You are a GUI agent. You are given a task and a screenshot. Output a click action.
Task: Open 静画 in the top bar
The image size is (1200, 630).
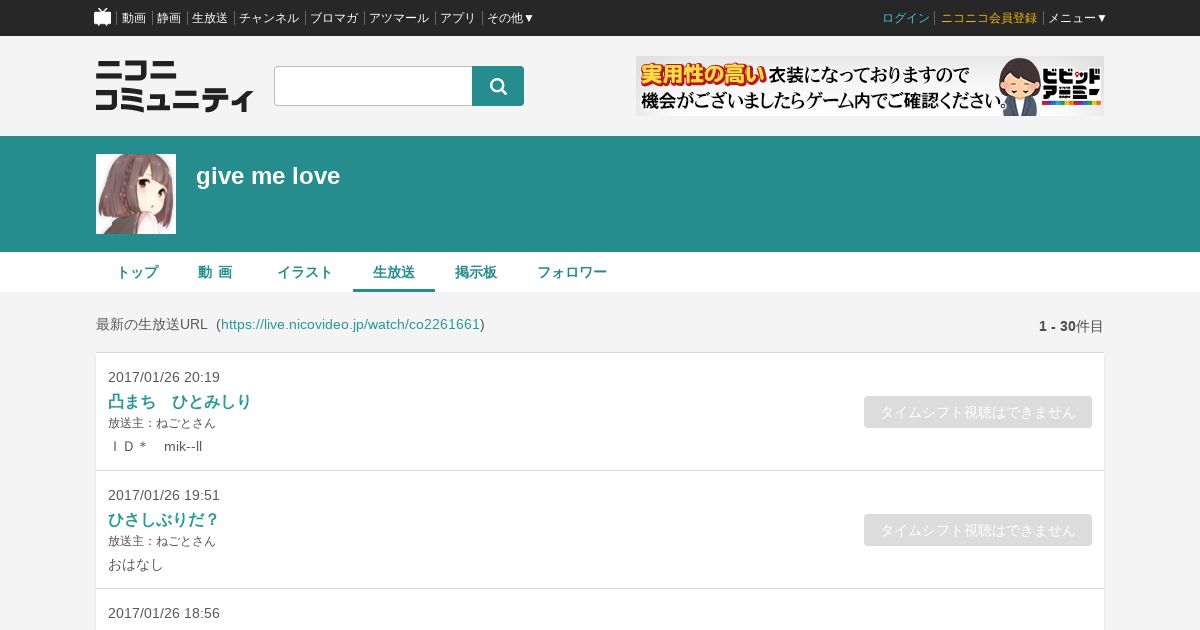[169, 18]
